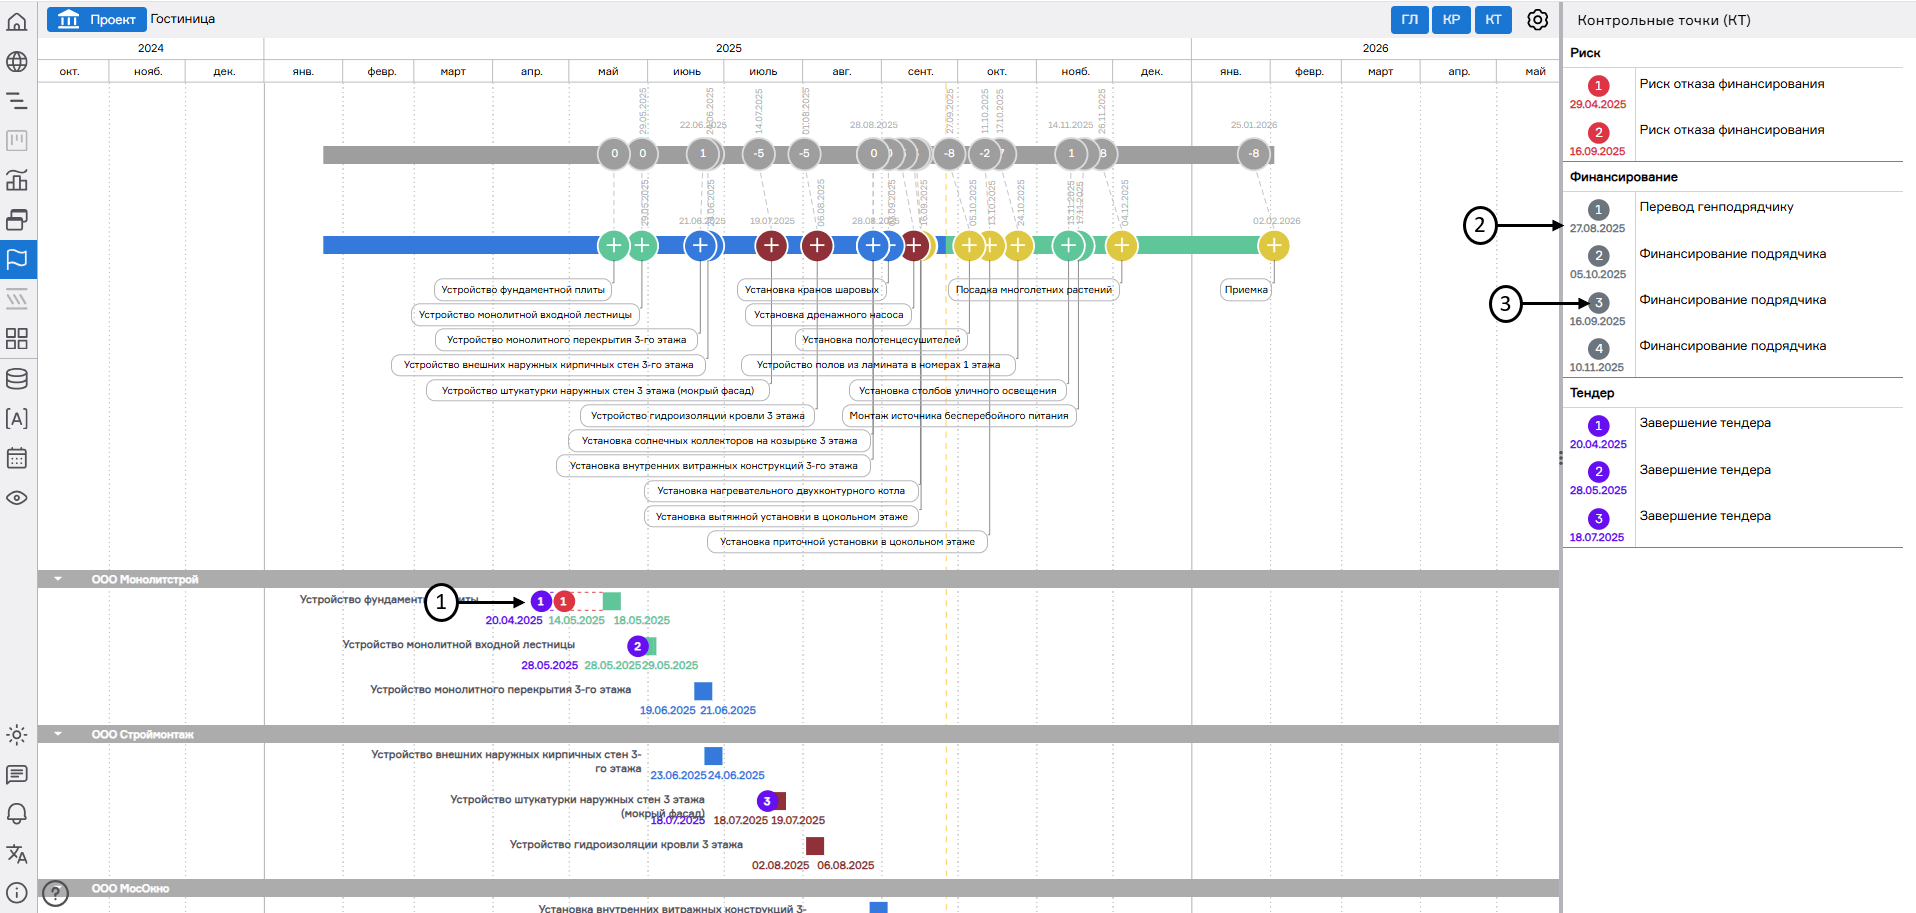Select the Приемка milestone label

(x=1246, y=290)
